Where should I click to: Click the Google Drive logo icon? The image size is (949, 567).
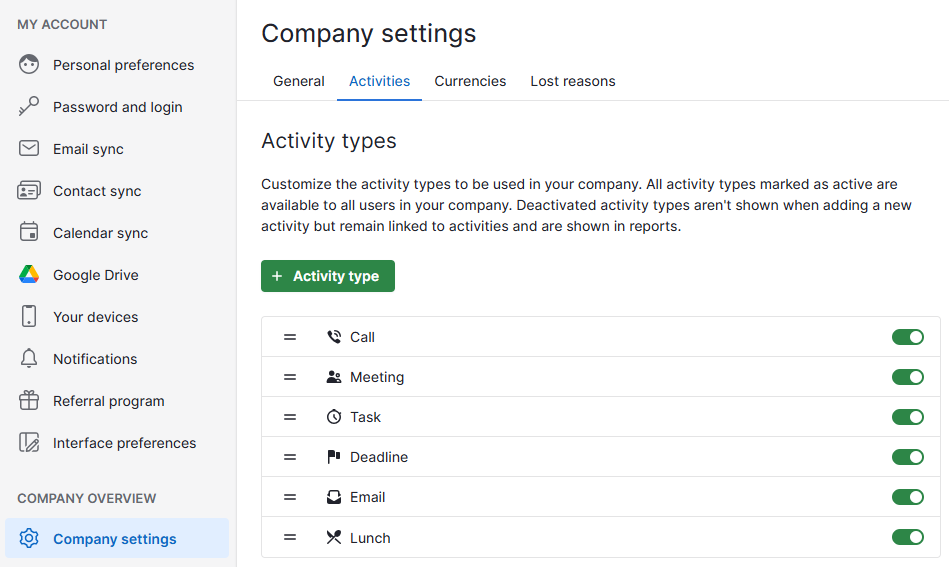29,275
